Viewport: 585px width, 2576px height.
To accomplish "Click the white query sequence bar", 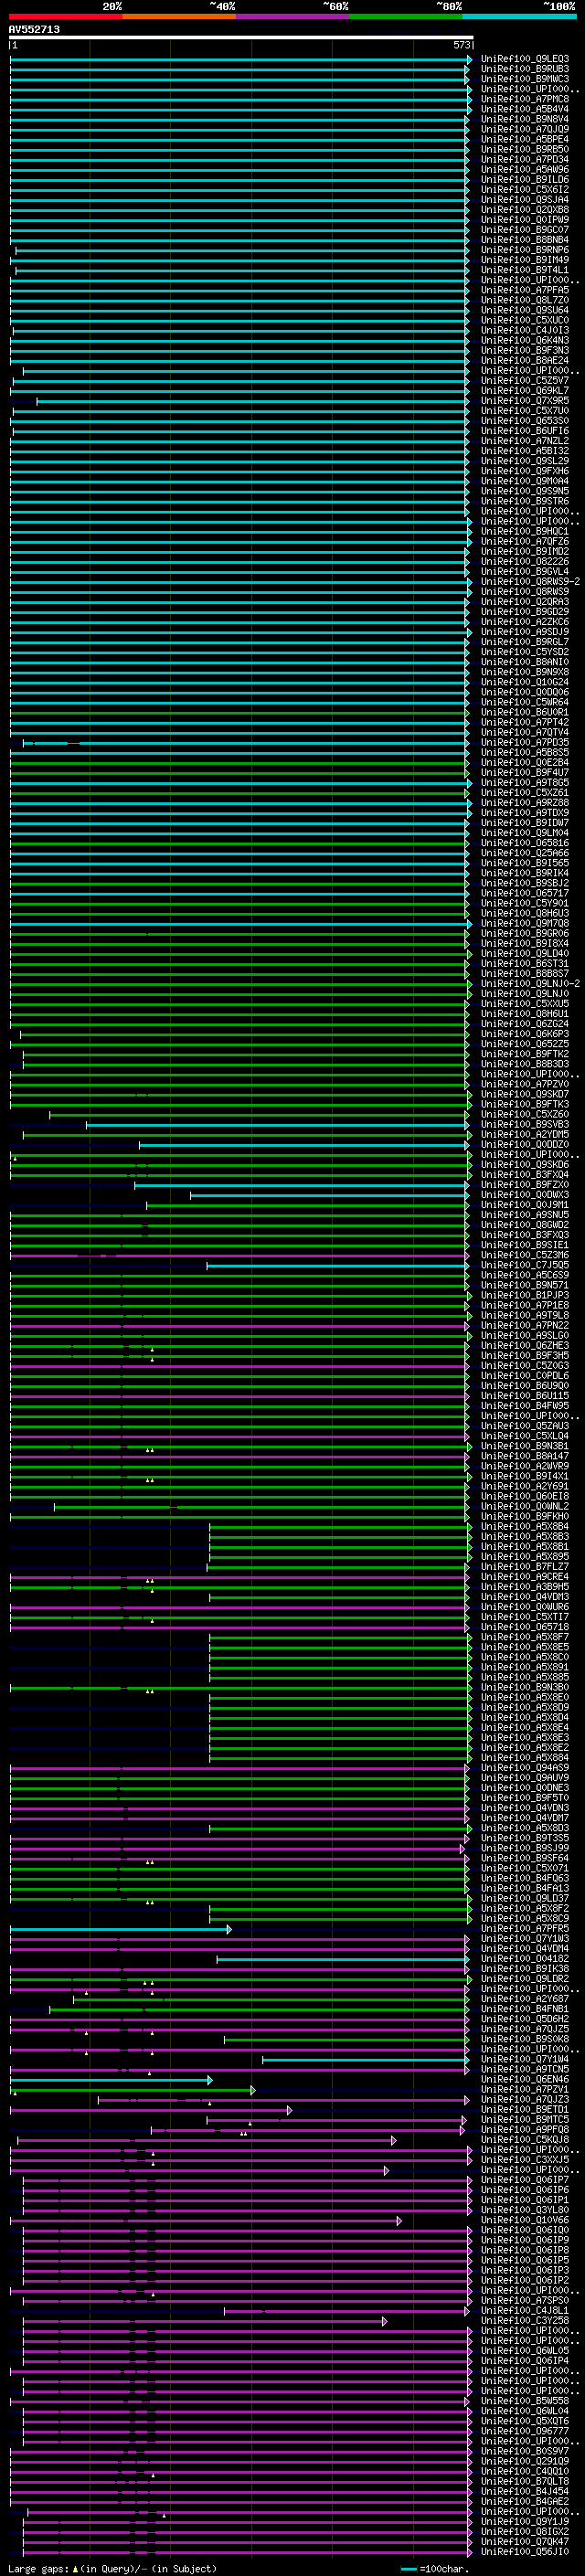I will pos(241,37).
